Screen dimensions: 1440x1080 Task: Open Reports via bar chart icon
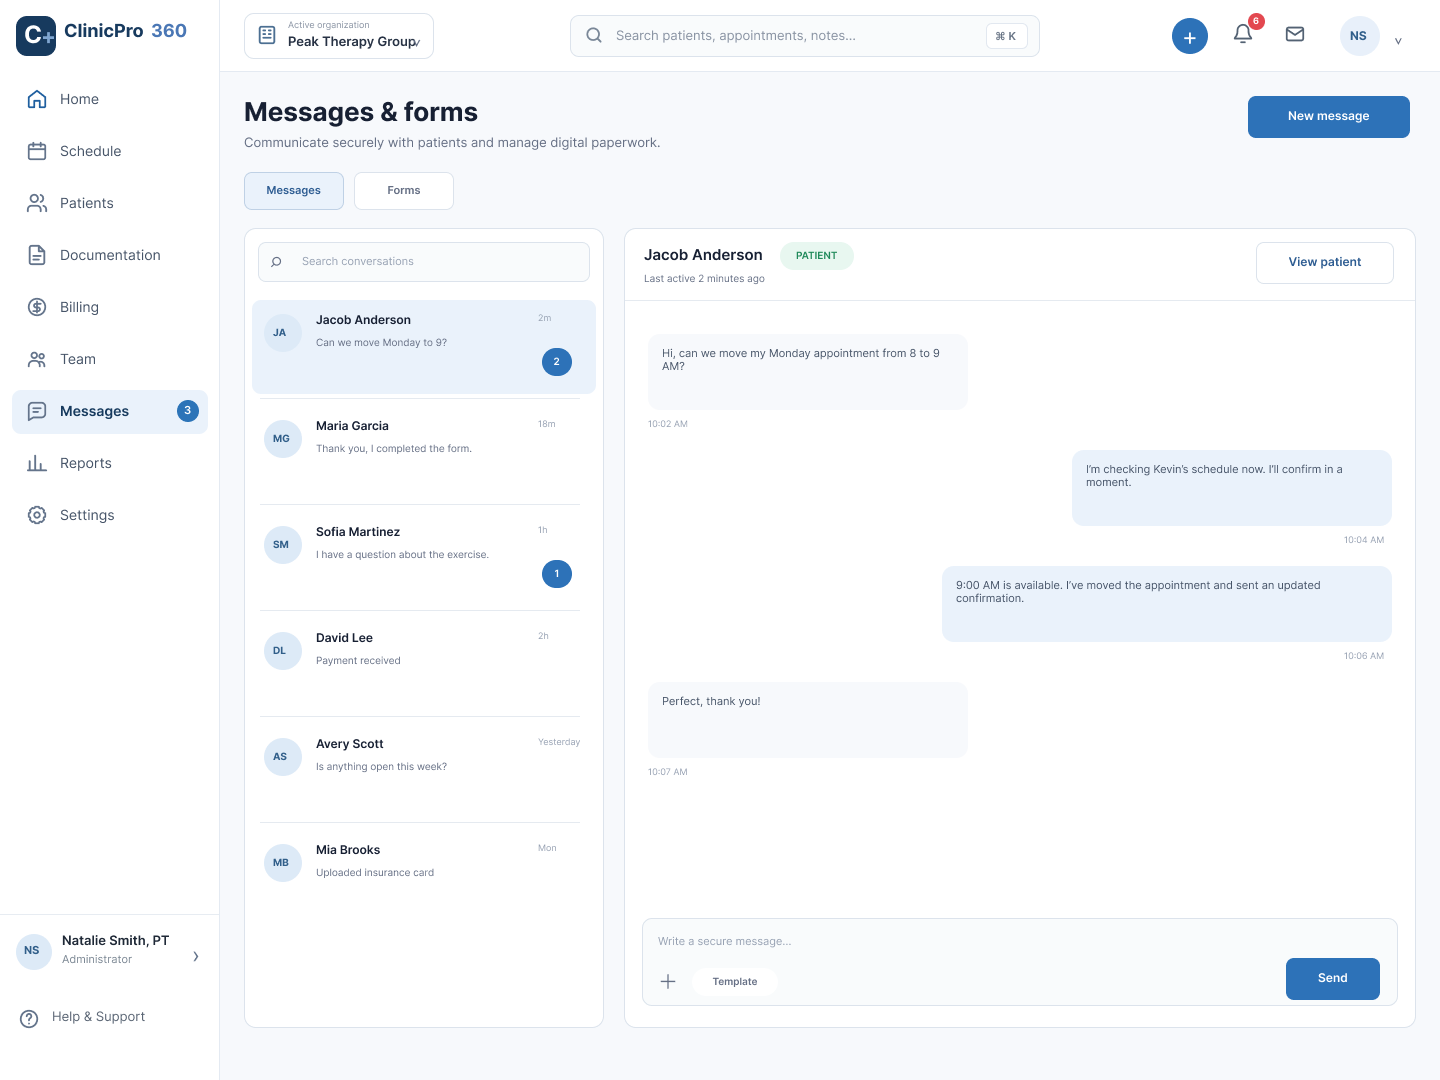(37, 463)
